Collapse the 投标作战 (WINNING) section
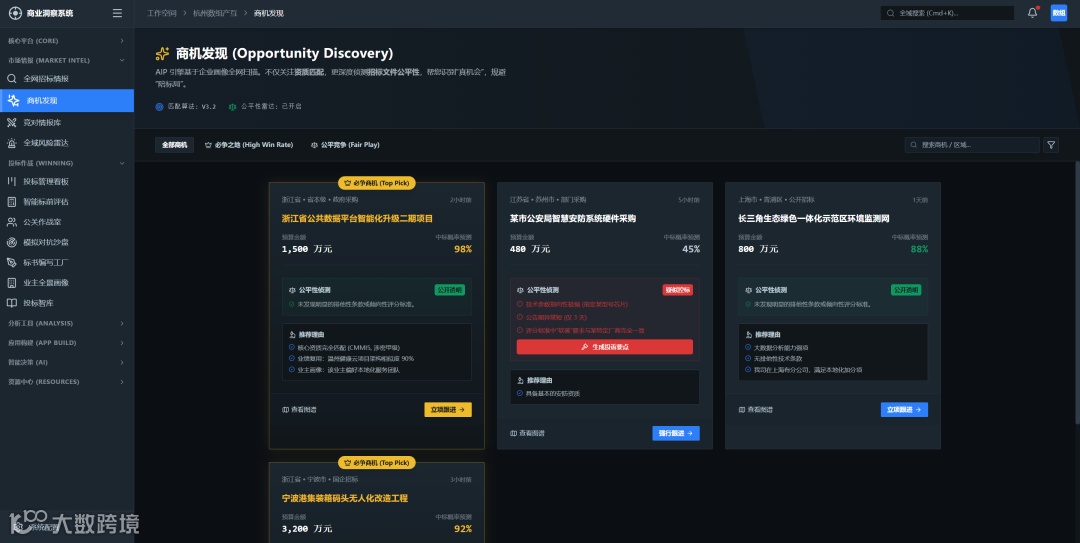The width and height of the screenshot is (1080, 543). point(67,163)
